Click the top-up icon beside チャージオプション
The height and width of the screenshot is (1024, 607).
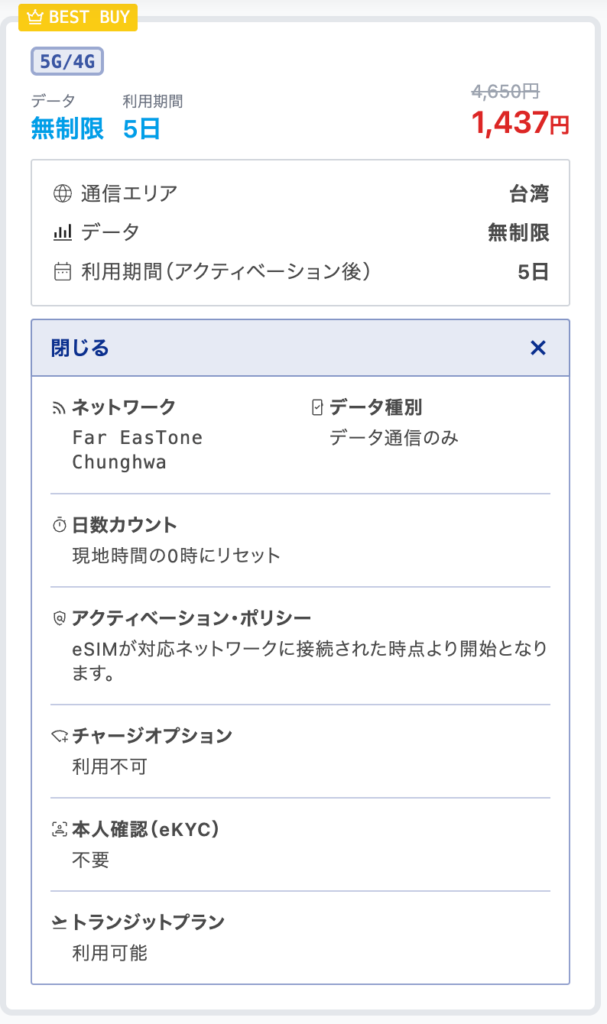click(x=59, y=737)
